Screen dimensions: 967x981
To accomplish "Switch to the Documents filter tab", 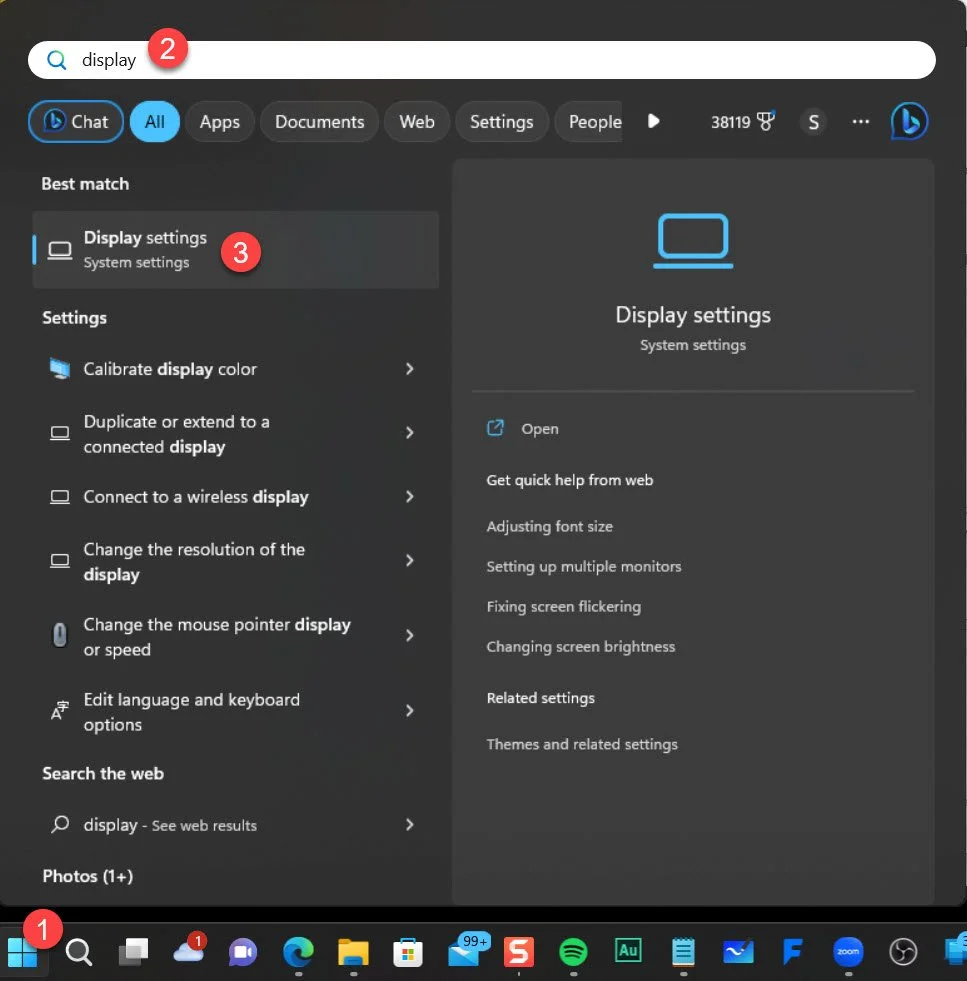I will click(x=318, y=121).
